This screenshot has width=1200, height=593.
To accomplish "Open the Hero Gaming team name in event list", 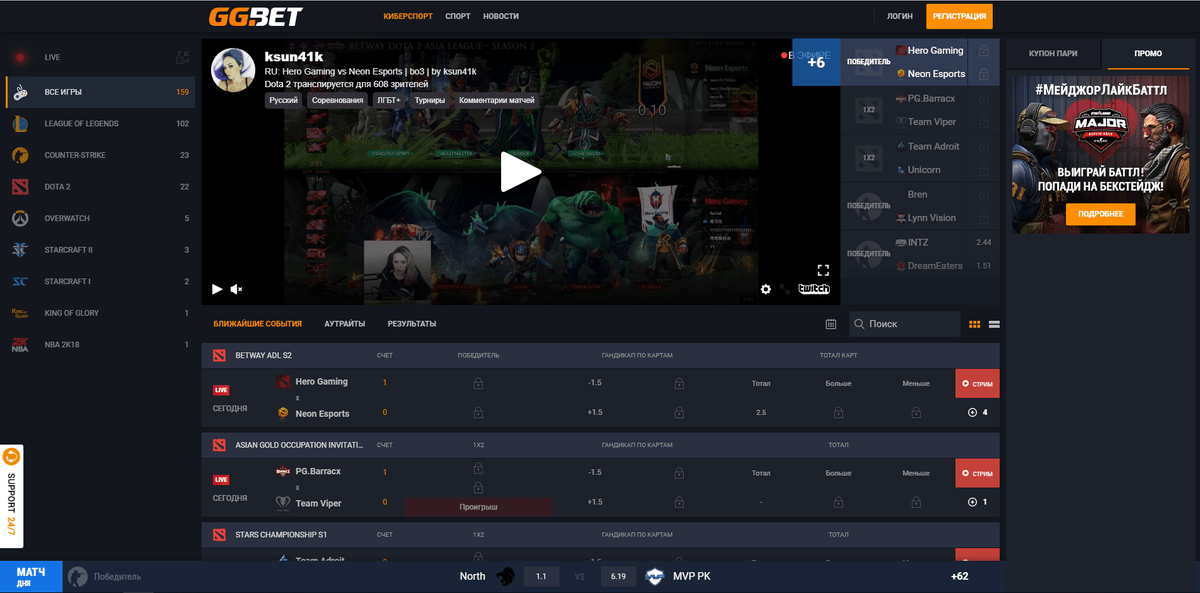I will click(322, 382).
